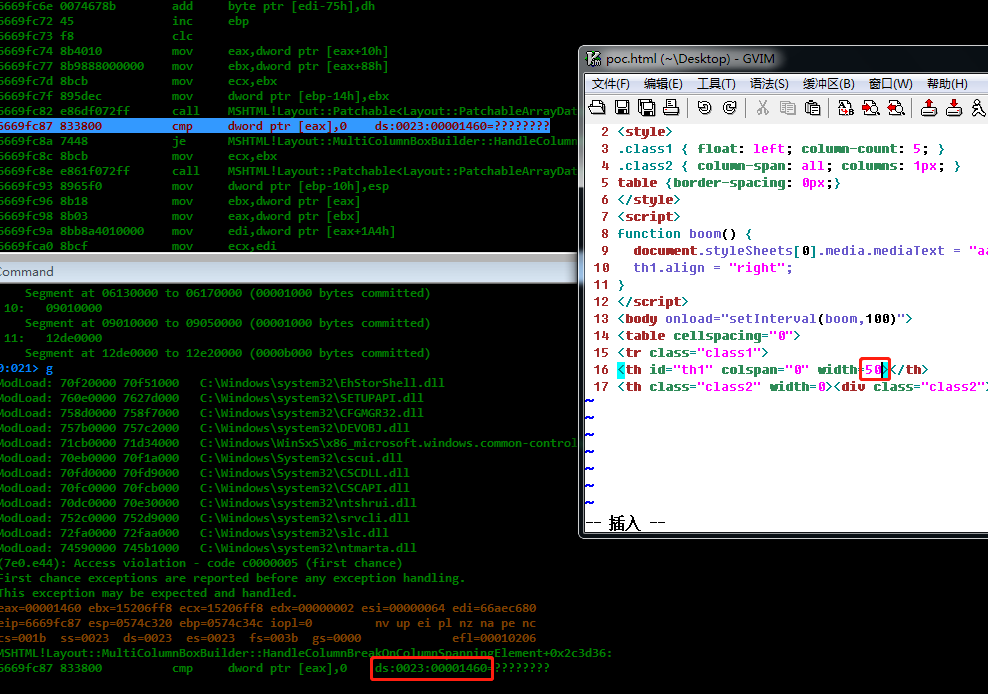The image size is (988, 694).
Task: Click line 9 document.styleSheets[0] statement
Action: pos(810,251)
